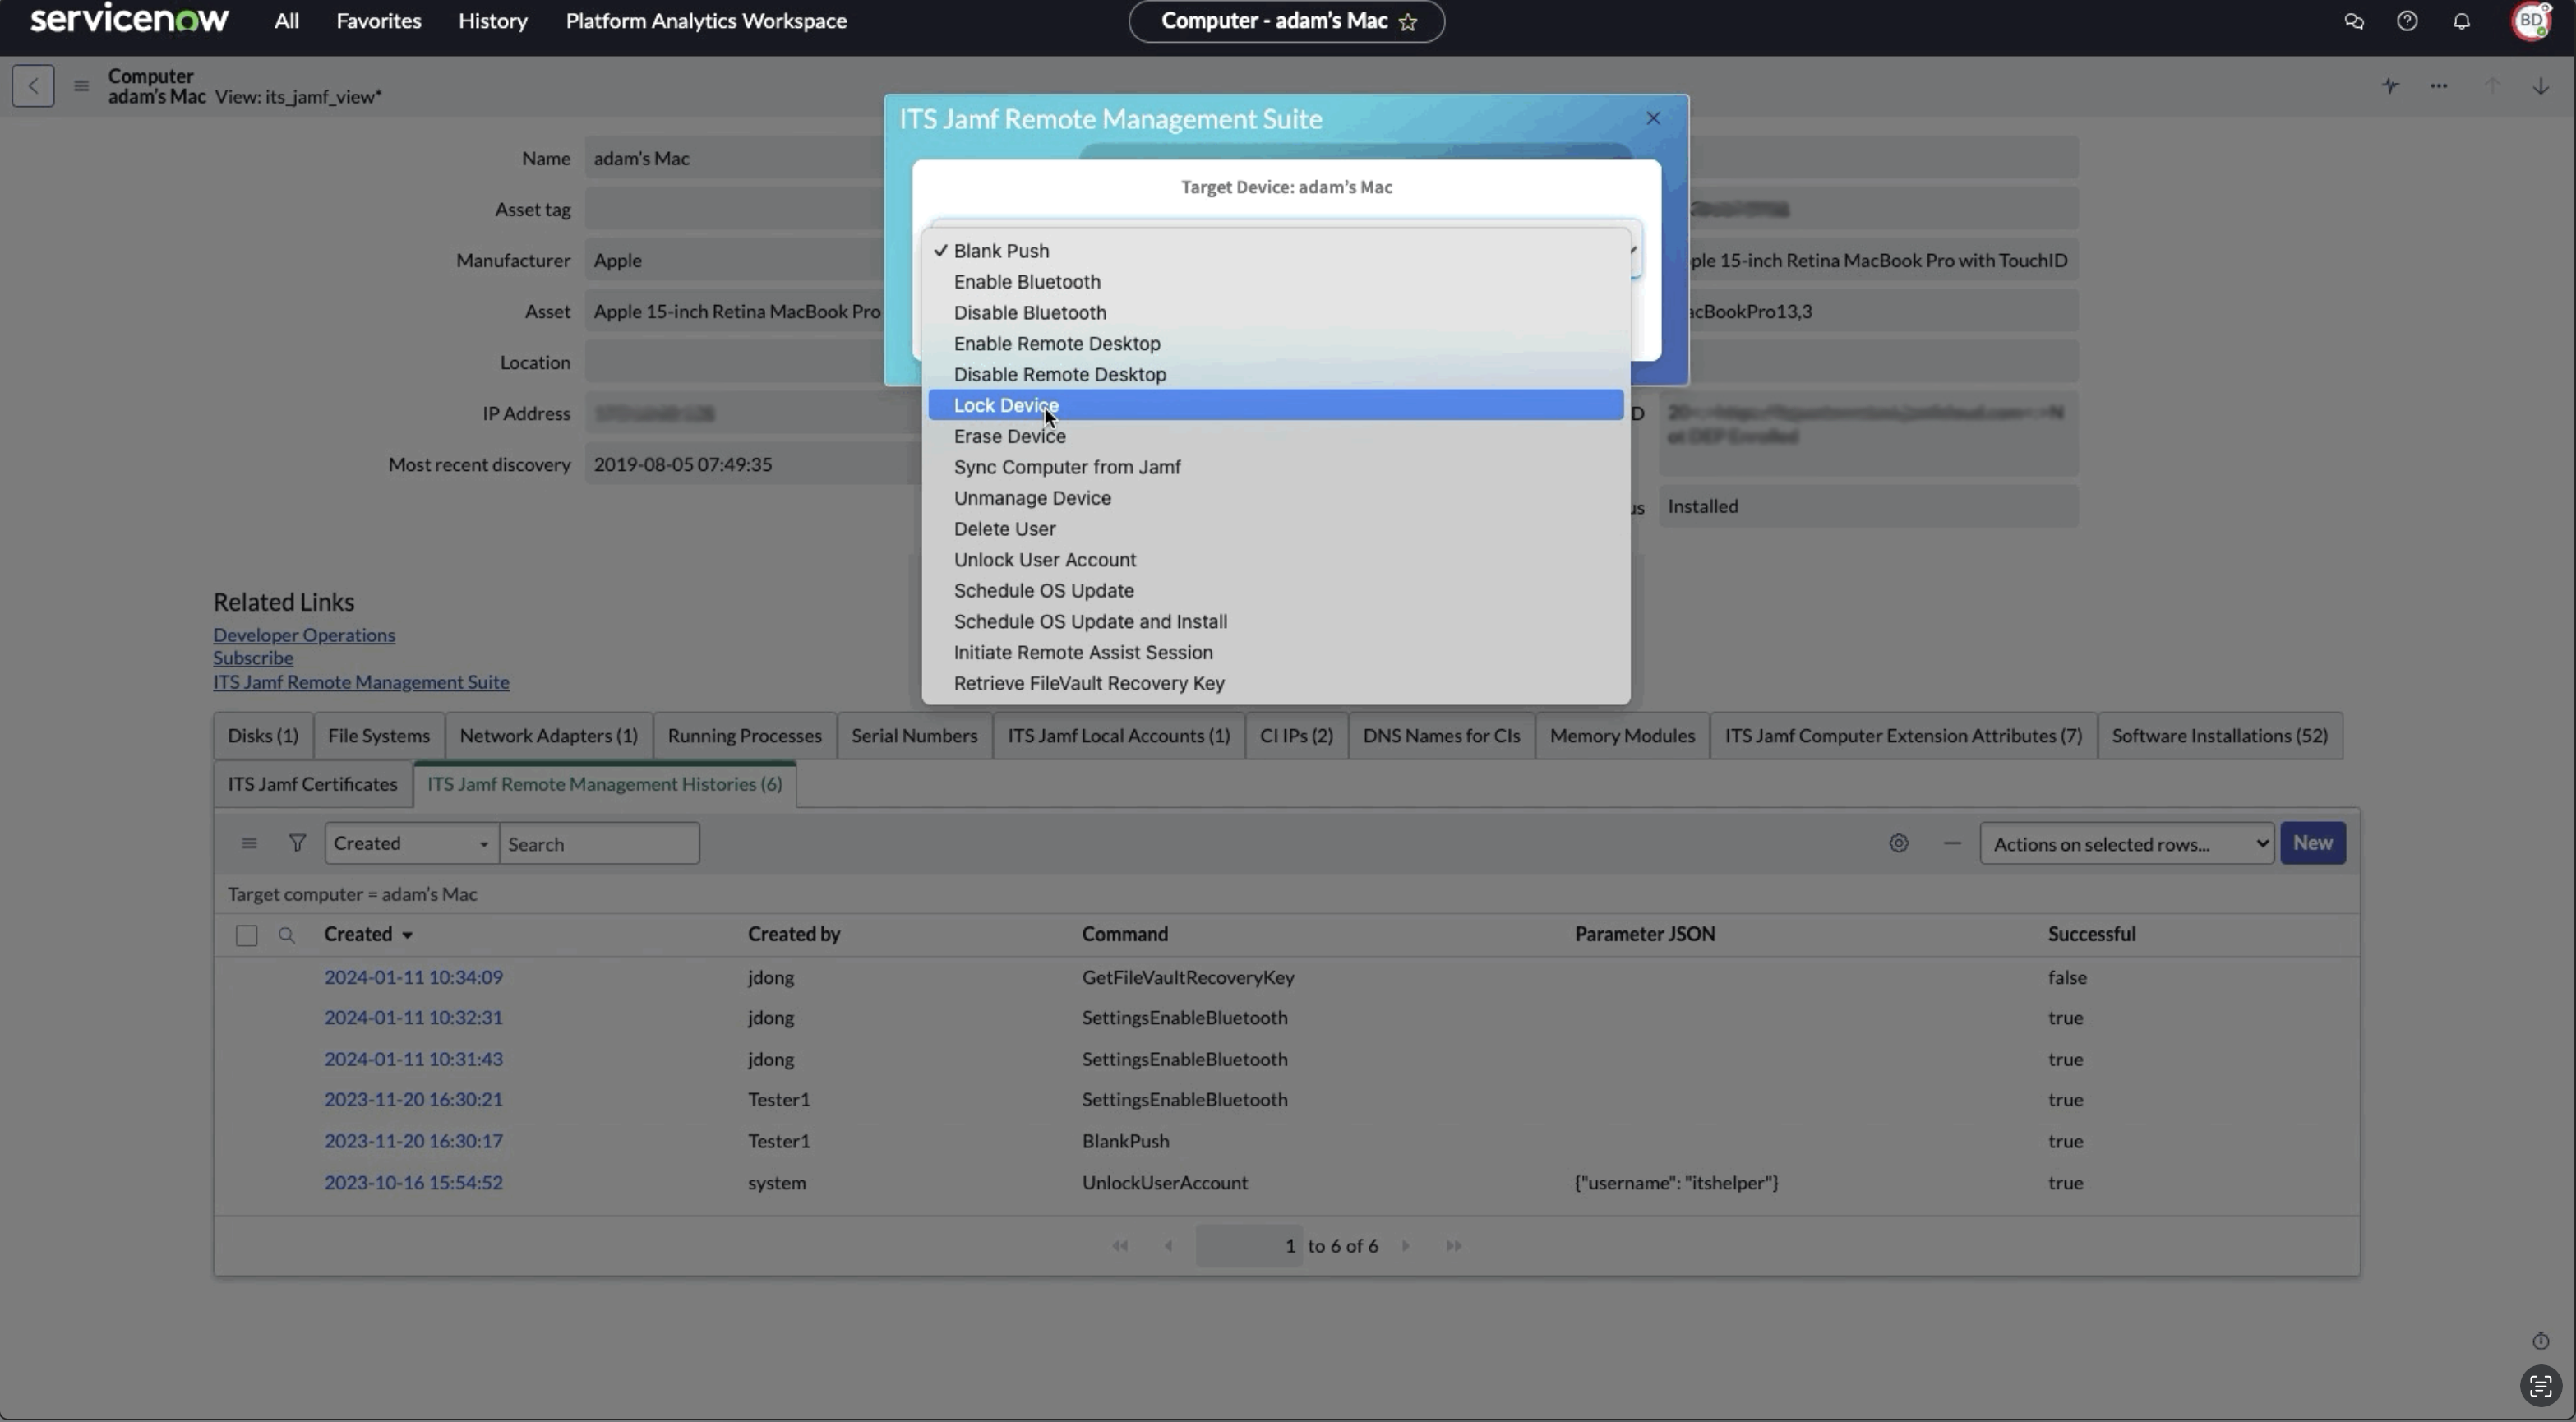Open the All navigation menu
The height and width of the screenshot is (1422, 2576).
286,21
